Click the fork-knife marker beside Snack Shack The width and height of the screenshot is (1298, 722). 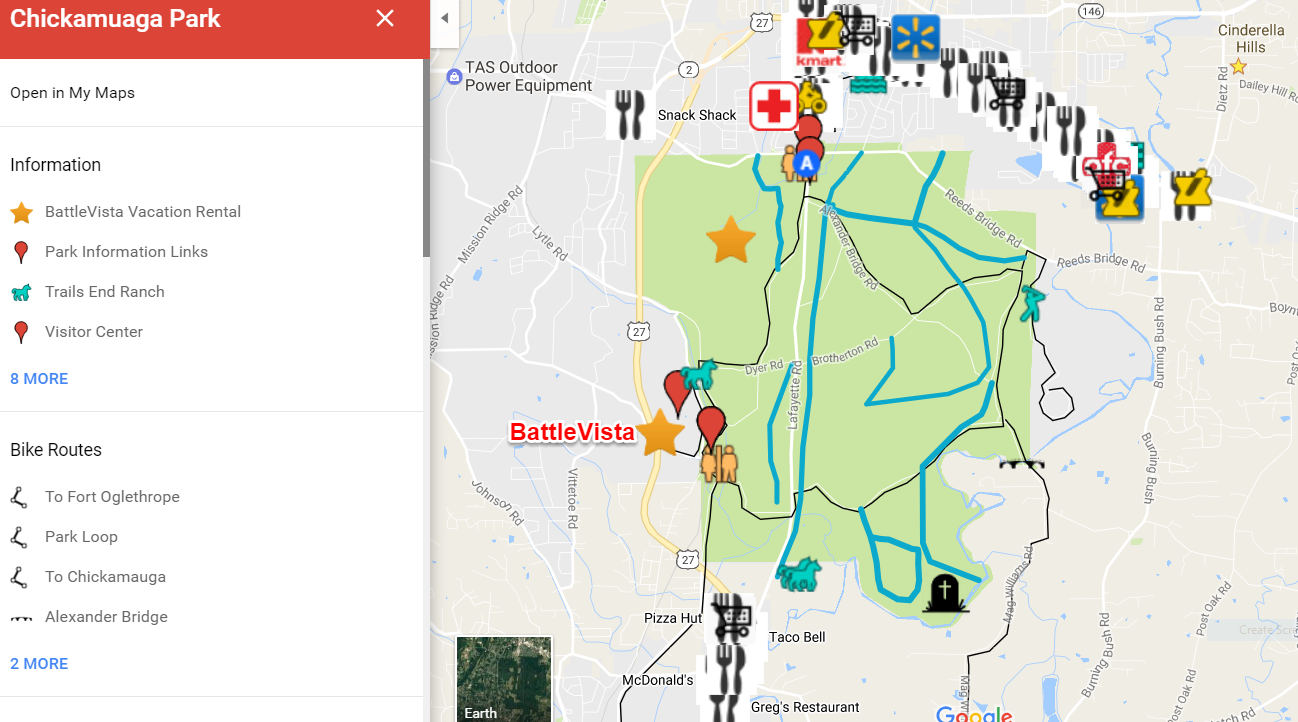click(630, 114)
